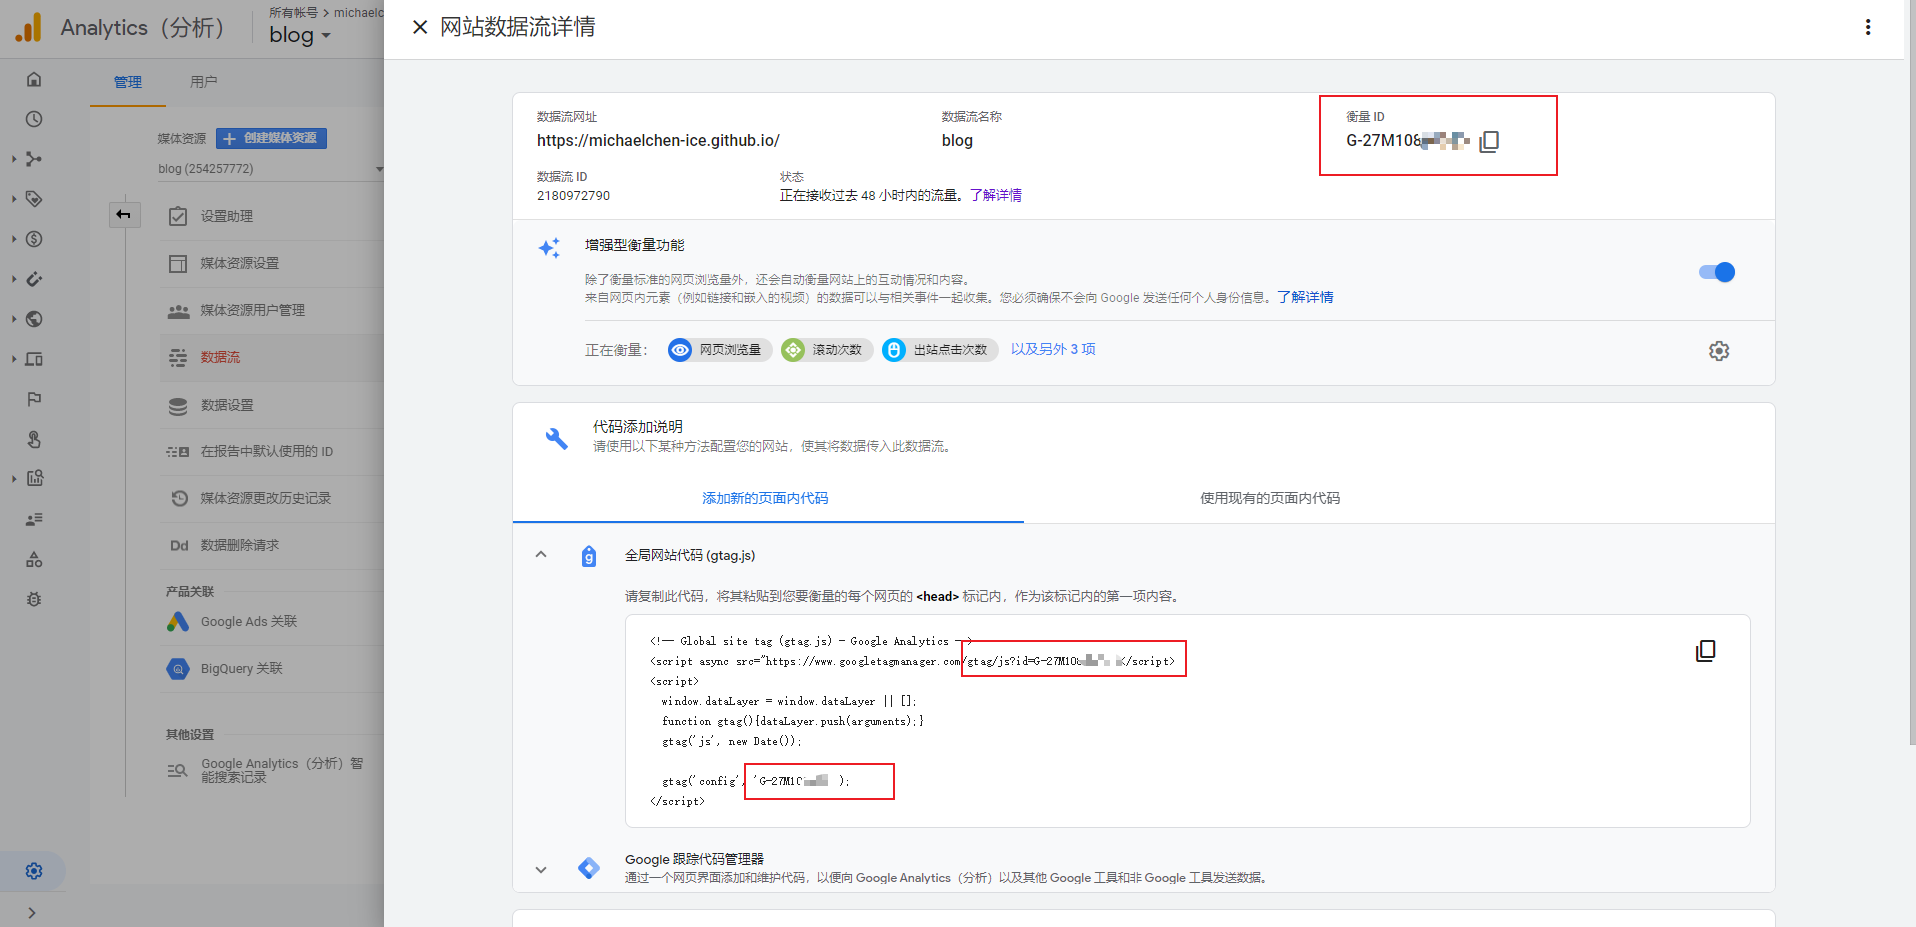Image resolution: width=1916 pixels, height=927 pixels.
Task: Open the Events touch icon in the sidebar
Action: click(34, 439)
